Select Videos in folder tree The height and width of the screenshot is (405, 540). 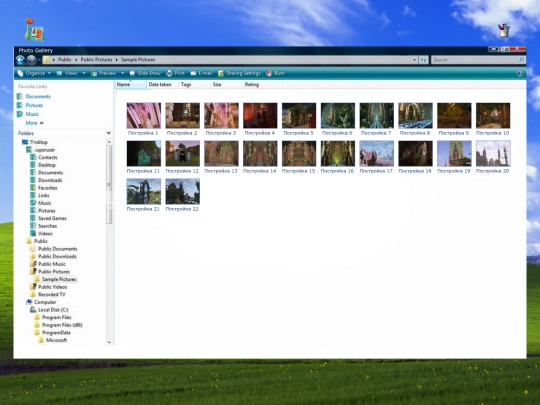click(41, 233)
